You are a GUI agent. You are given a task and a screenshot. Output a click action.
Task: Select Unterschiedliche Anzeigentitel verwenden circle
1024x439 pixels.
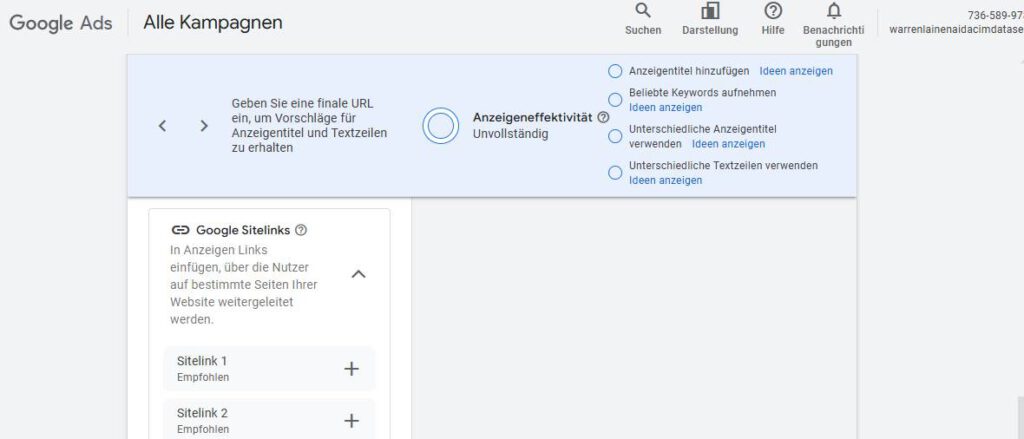pyautogui.click(x=615, y=137)
